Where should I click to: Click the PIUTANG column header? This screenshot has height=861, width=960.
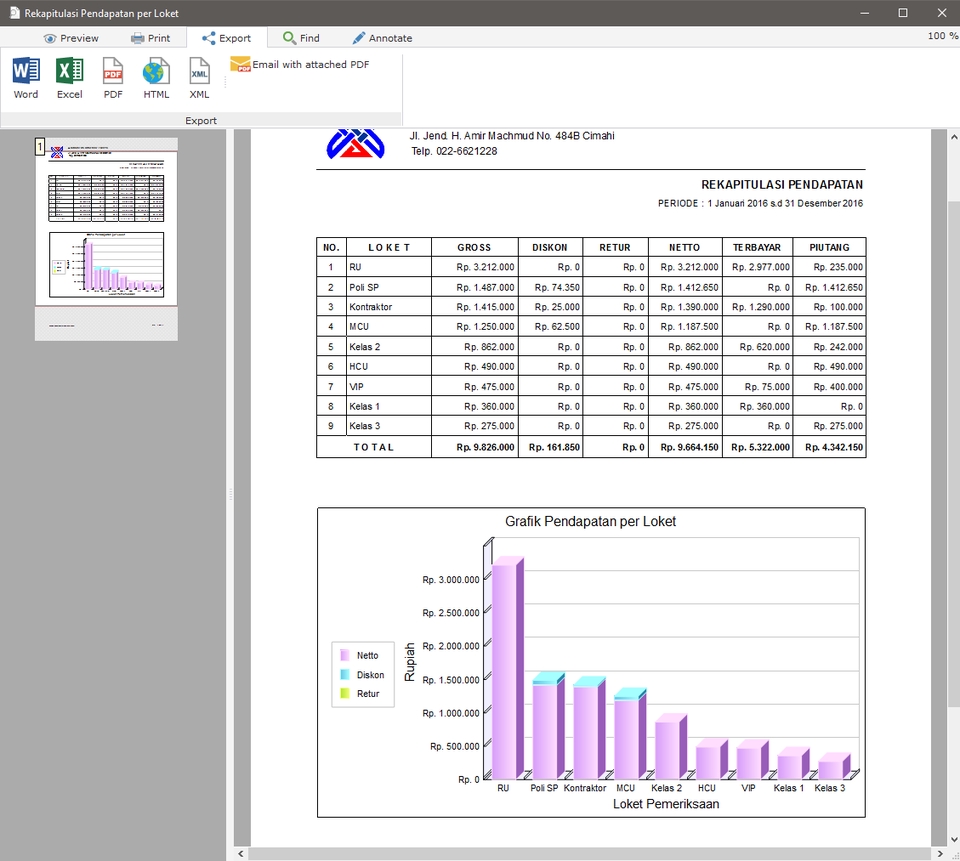point(829,247)
